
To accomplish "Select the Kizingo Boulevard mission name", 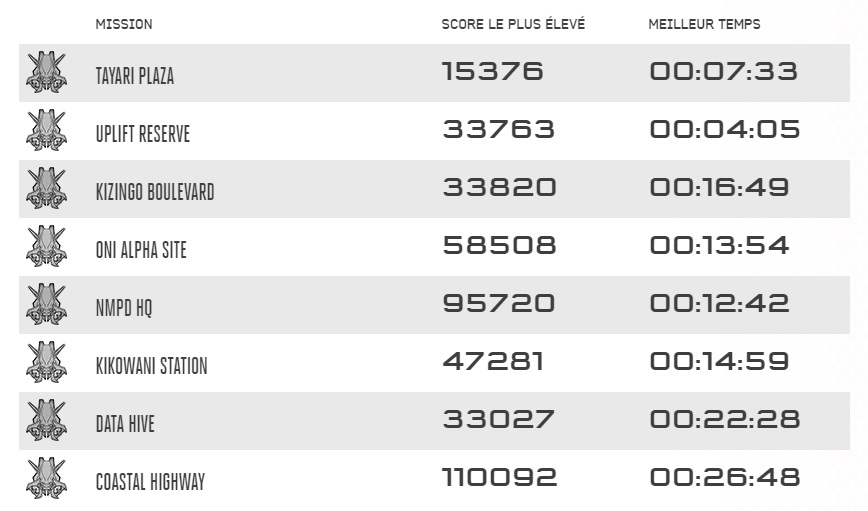I will pos(154,192).
